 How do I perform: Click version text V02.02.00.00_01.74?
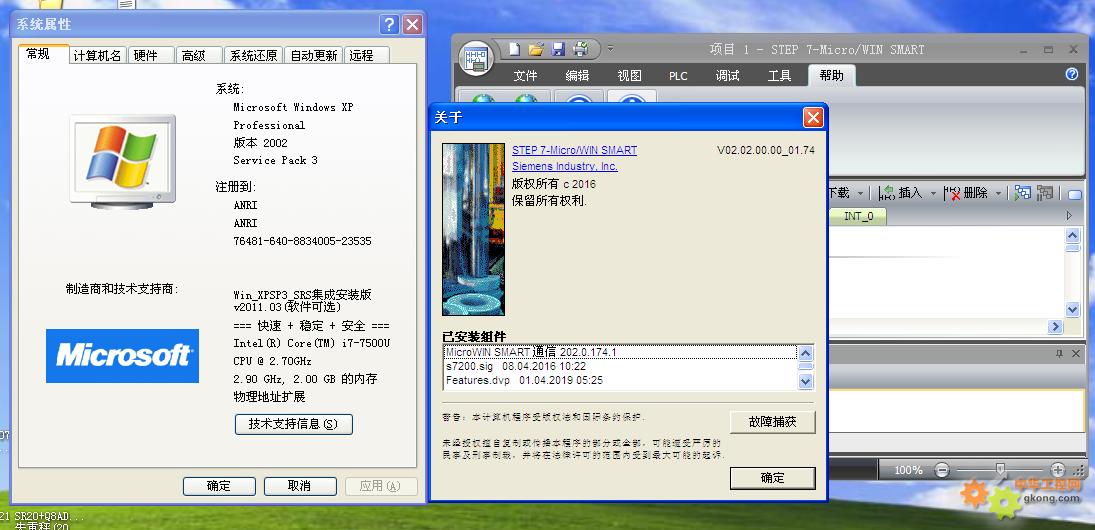tap(765, 150)
